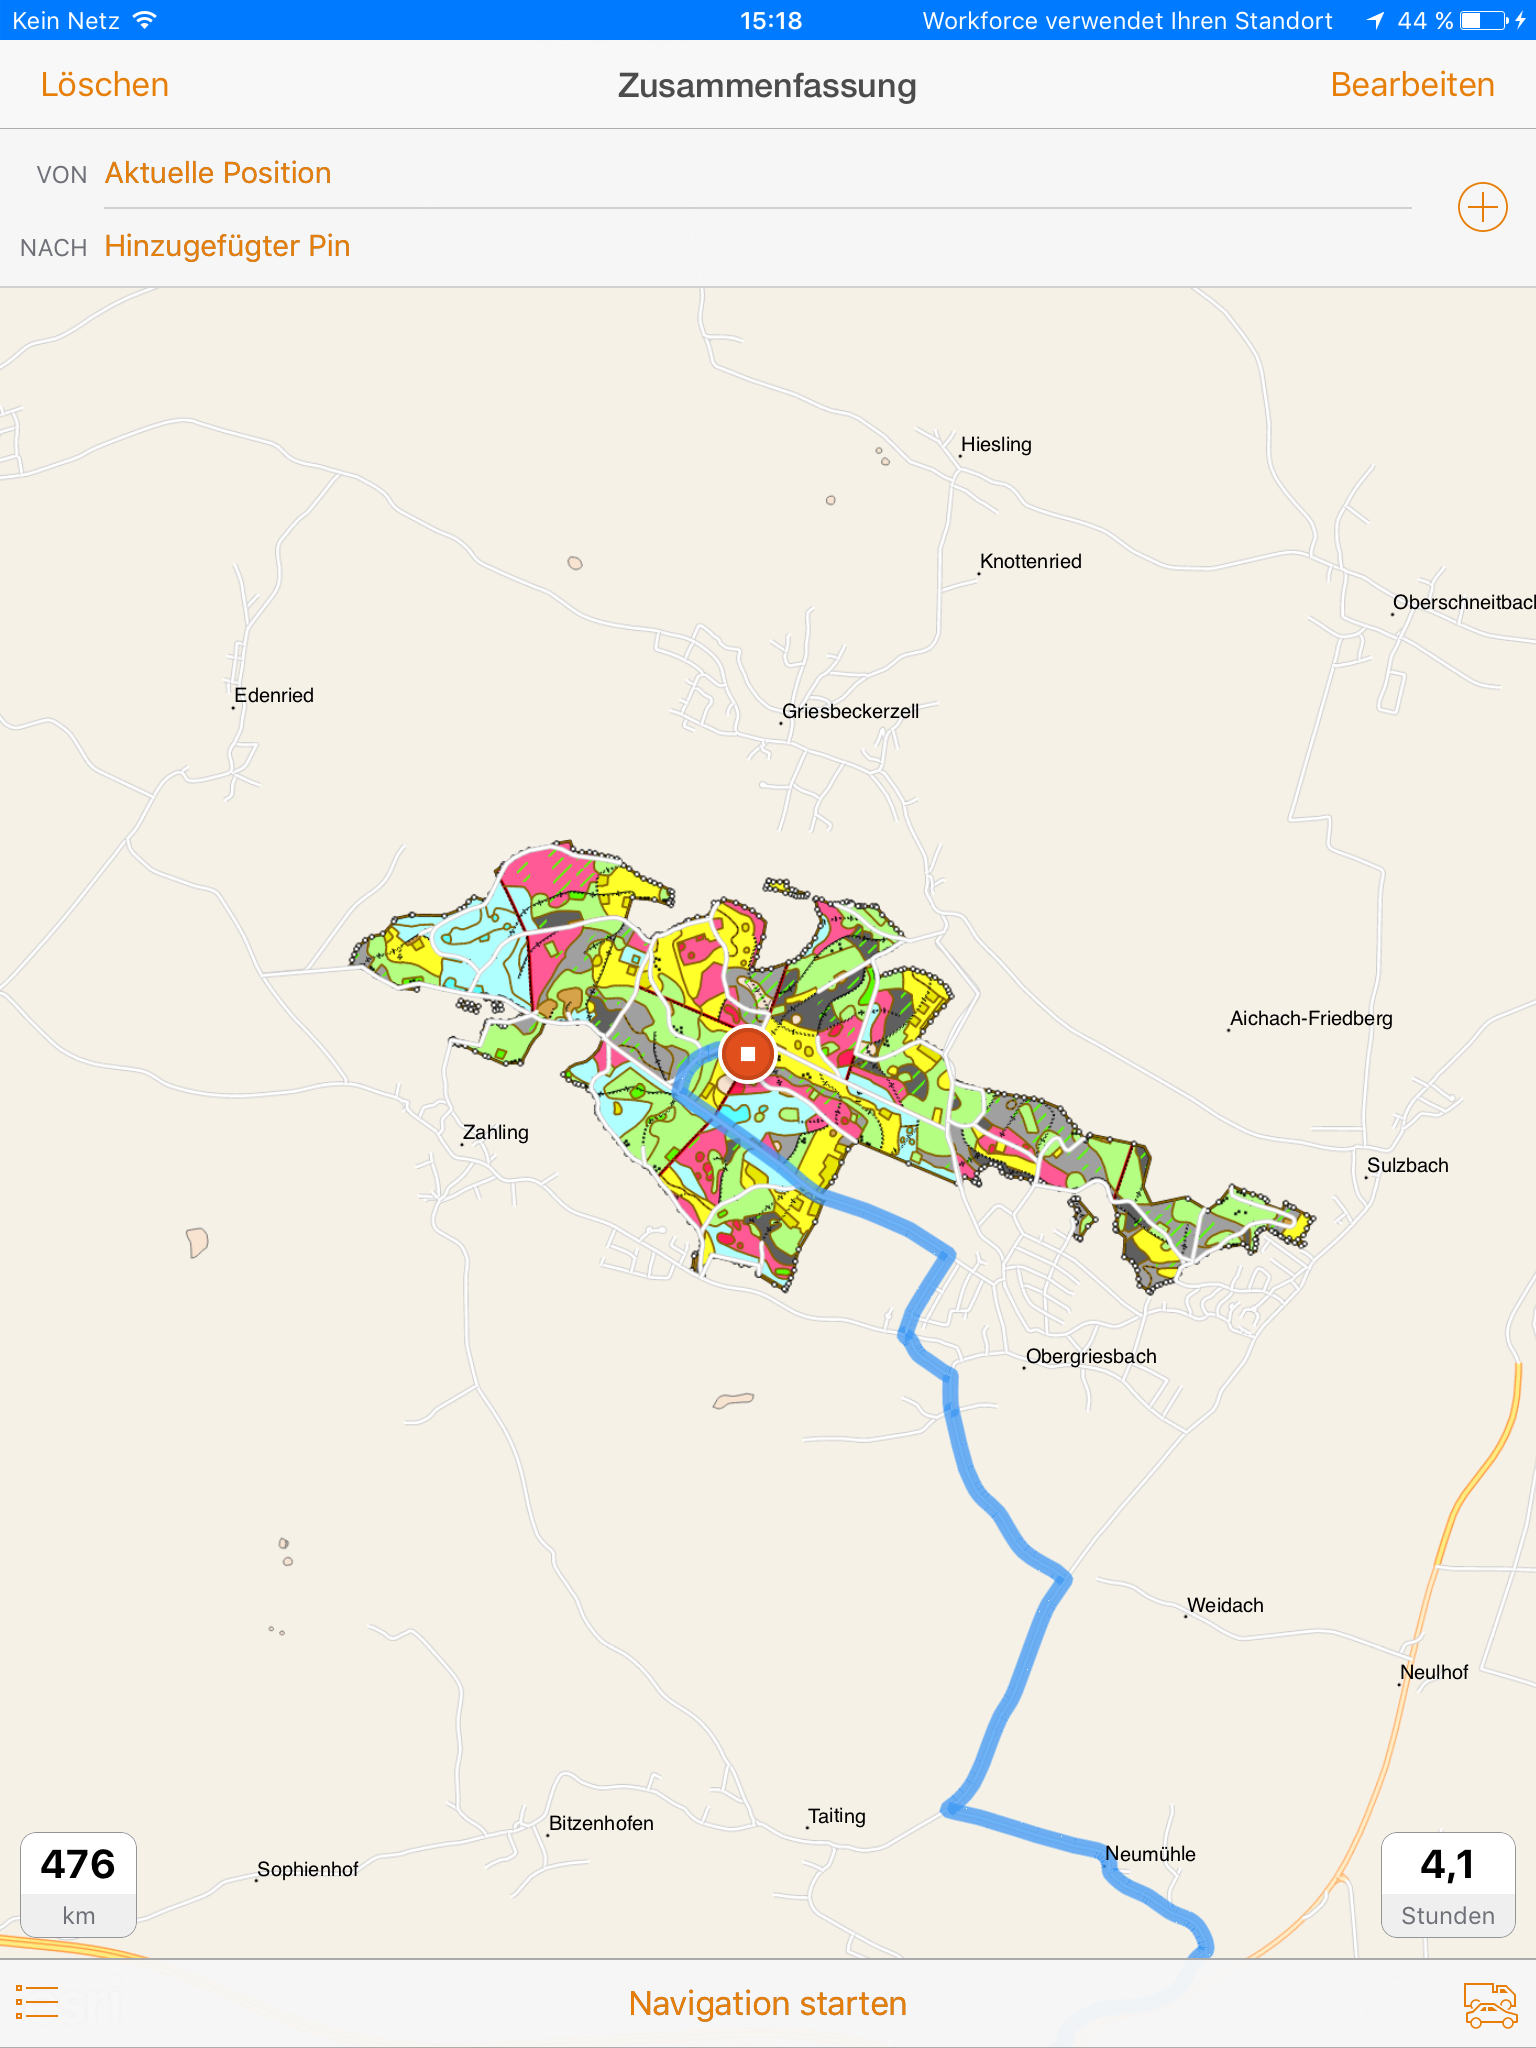The height and width of the screenshot is (2048, 1536).
Task: Tap the Obergriesbach map label
Action: click(x=1091, y=1356)
